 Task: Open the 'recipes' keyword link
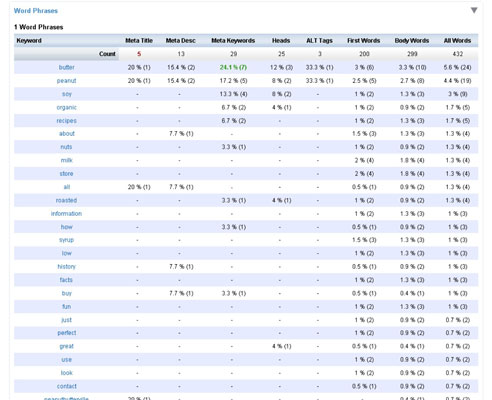(x=67, y=121)
